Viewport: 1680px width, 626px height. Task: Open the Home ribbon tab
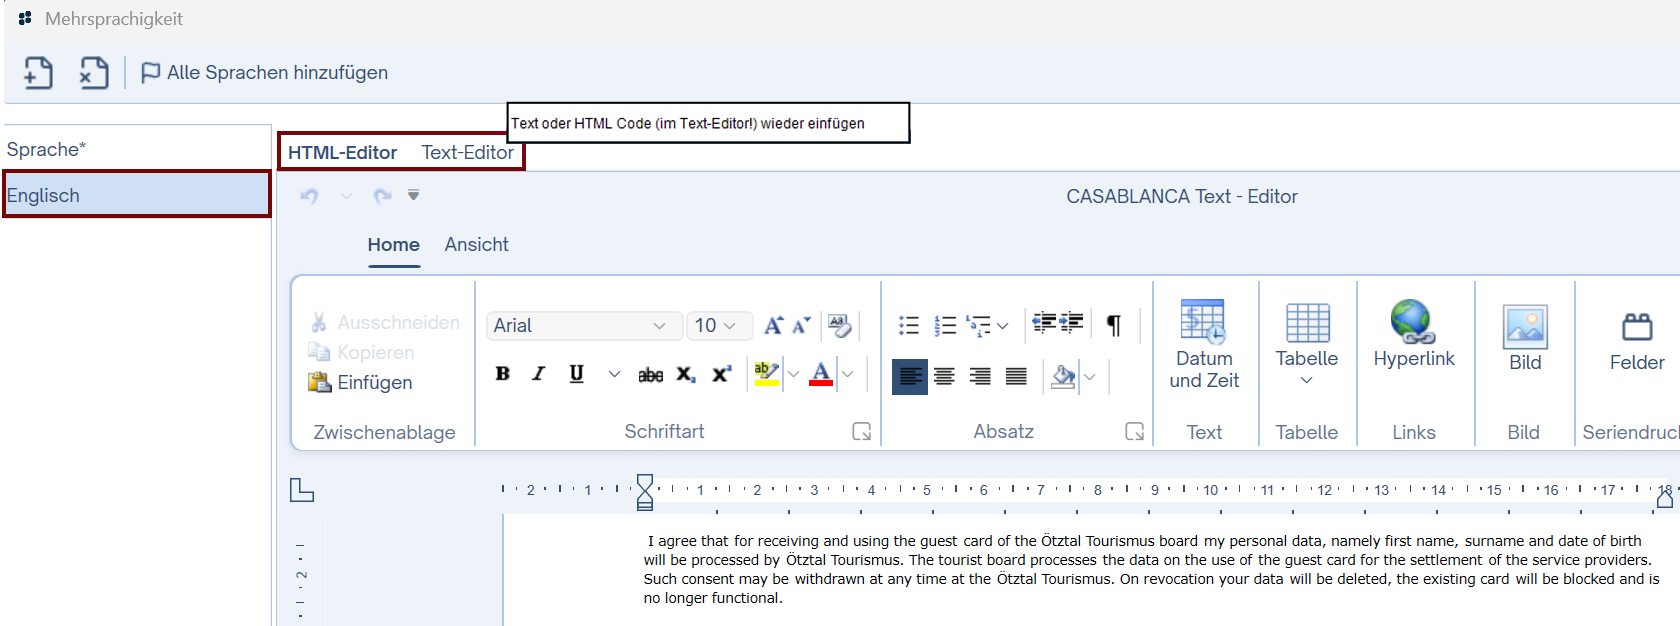coord(393,245)
